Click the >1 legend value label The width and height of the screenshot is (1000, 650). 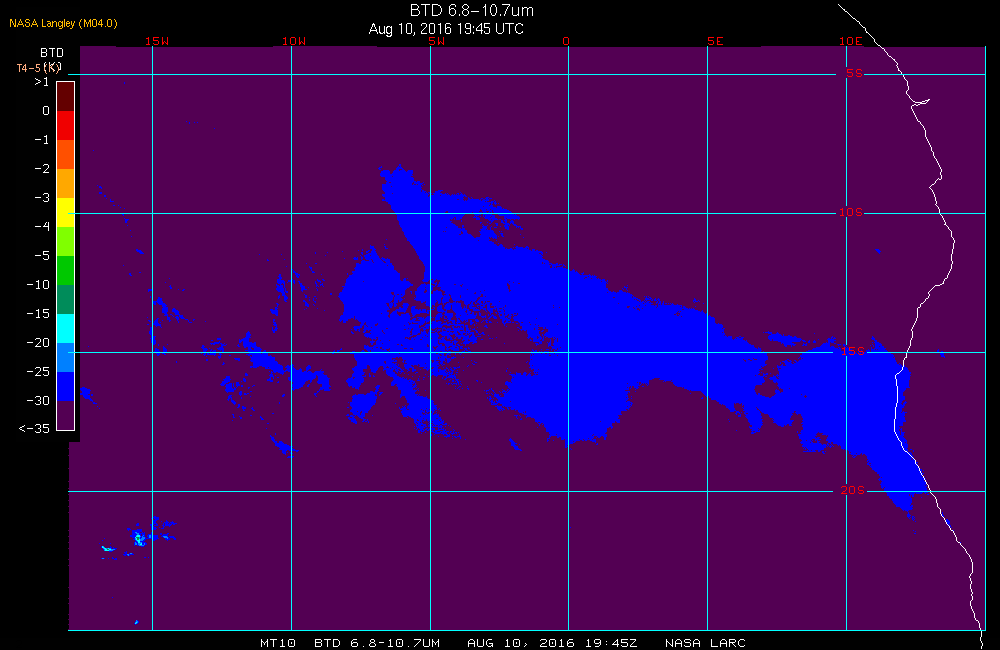click(41, 82)
